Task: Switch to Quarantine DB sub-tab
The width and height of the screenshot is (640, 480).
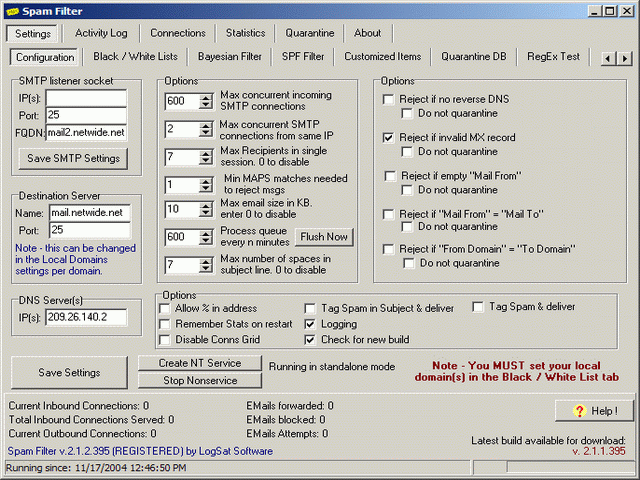Action: pyautogui.click(x=473, y=56)
